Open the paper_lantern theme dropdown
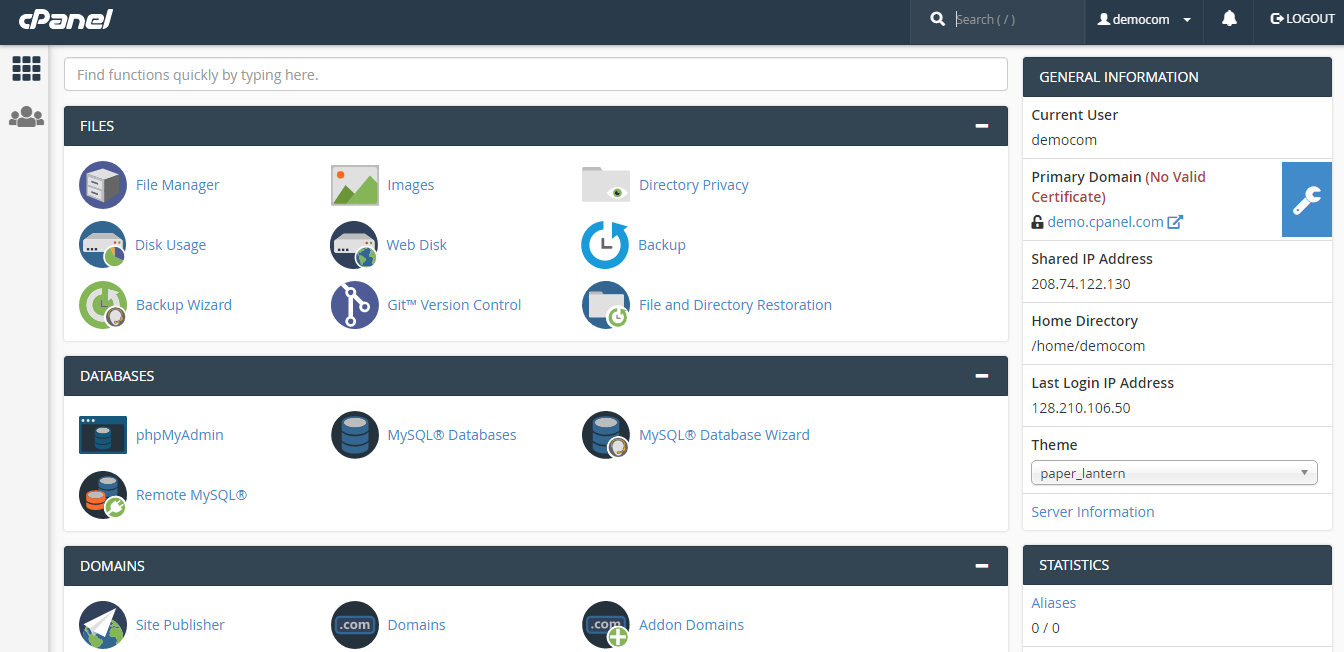Screen dimensions: 1344x652 coord(1174,473)
